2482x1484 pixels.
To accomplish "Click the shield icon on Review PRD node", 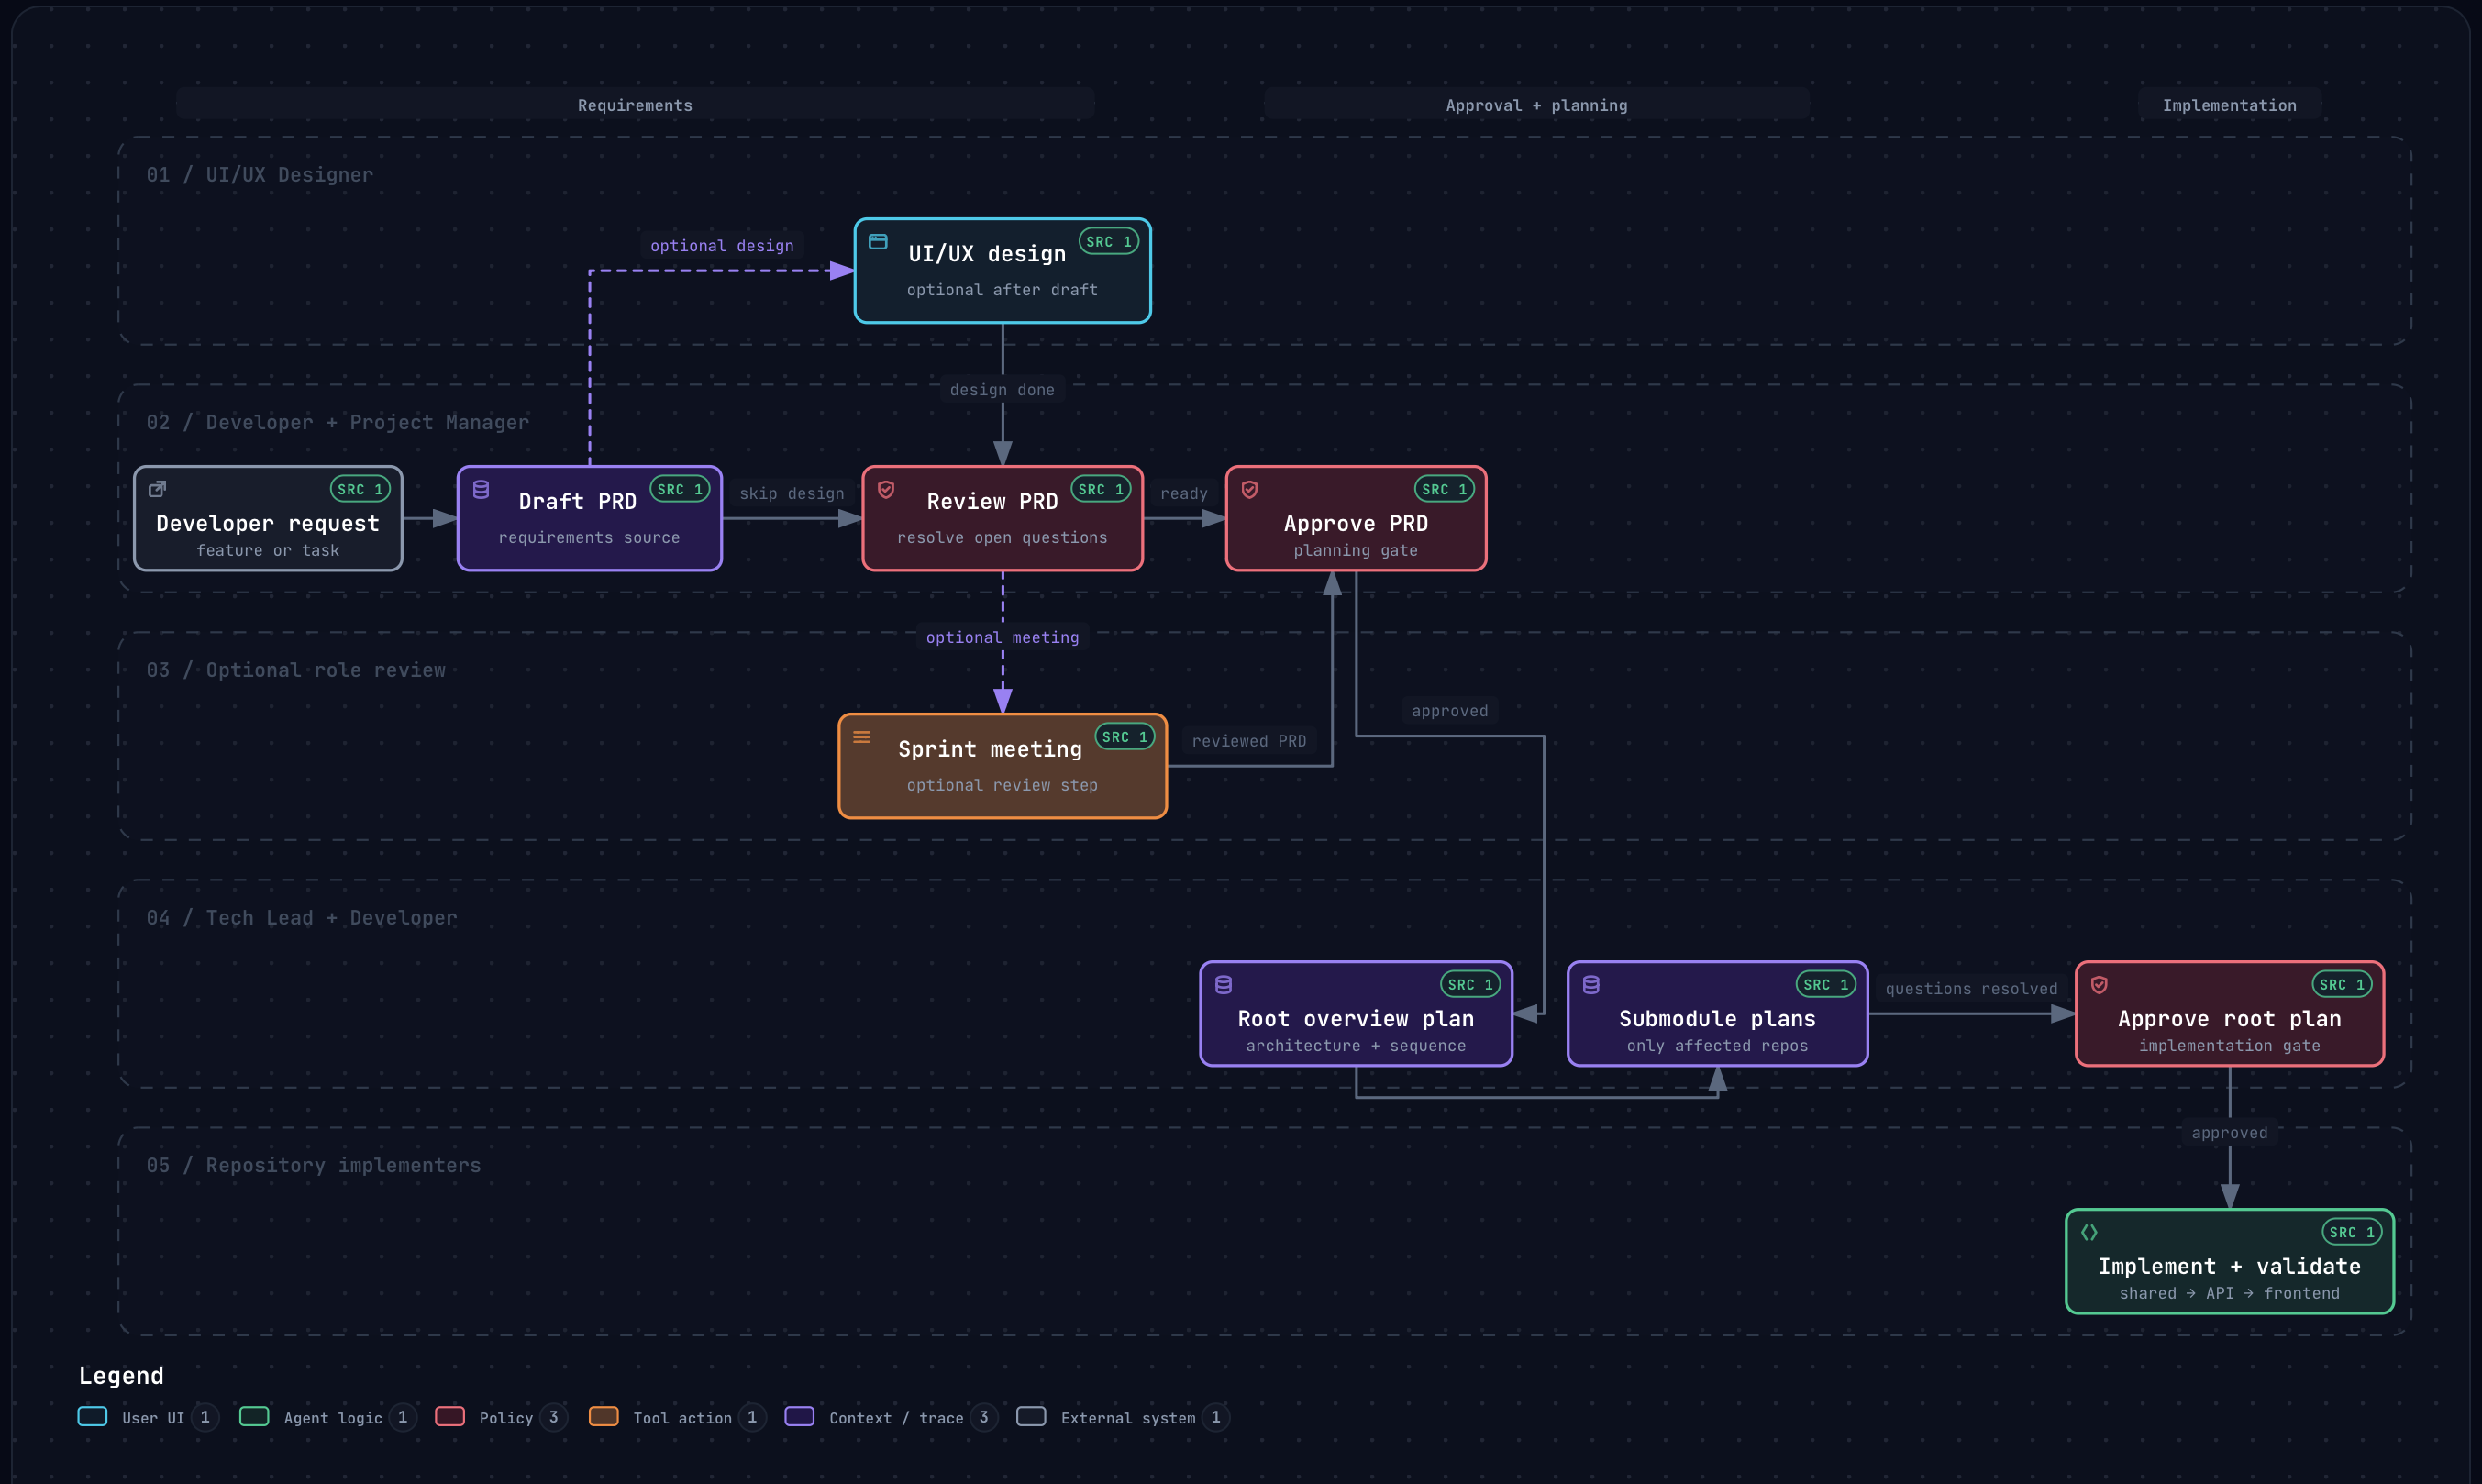I will (x=886, y=489).
